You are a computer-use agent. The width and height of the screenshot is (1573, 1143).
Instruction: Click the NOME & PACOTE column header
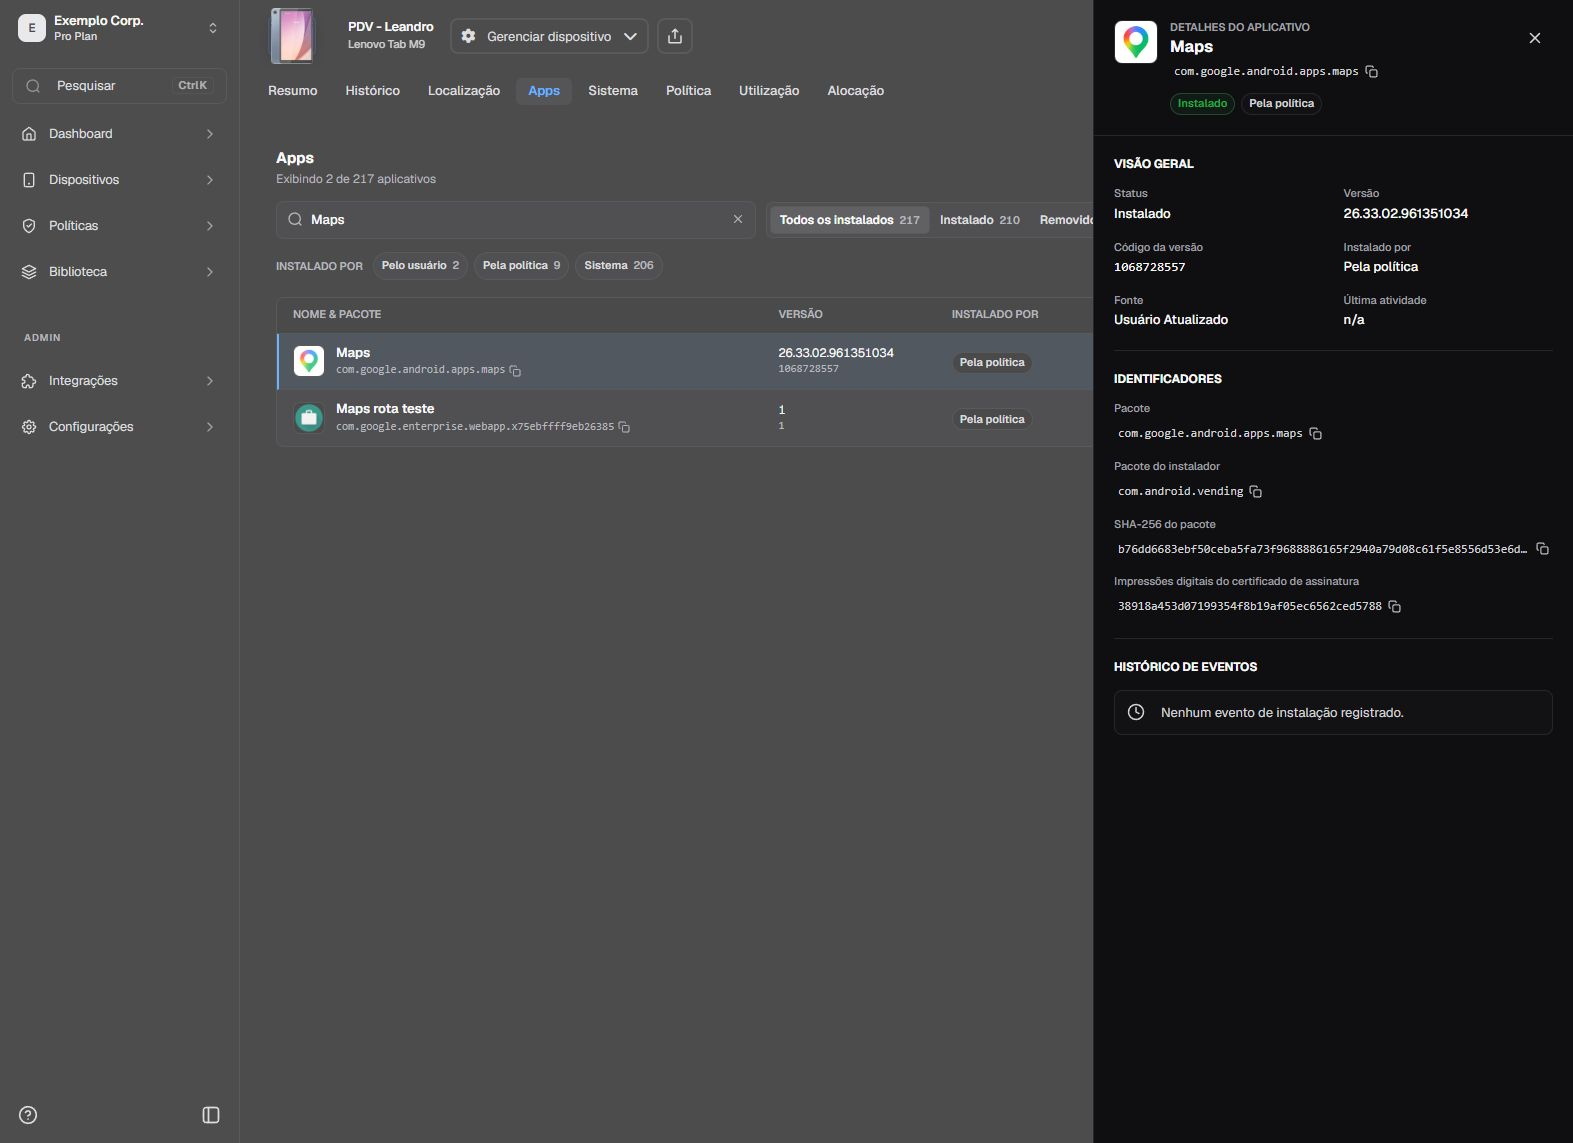coord(337,314)
